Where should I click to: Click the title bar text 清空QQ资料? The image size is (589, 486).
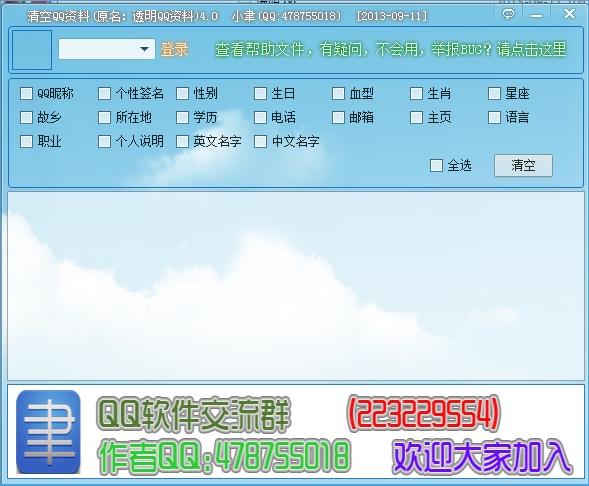tap(59, 16)
